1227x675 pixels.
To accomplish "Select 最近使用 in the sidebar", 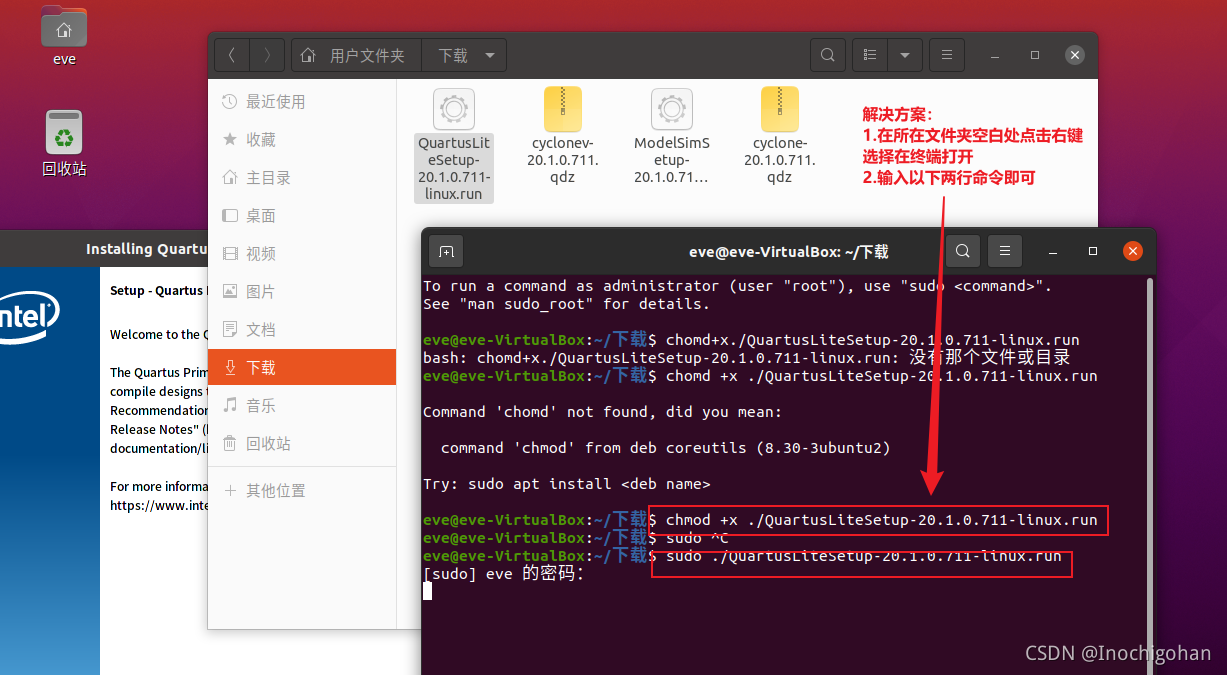I will tap(302, 102).
